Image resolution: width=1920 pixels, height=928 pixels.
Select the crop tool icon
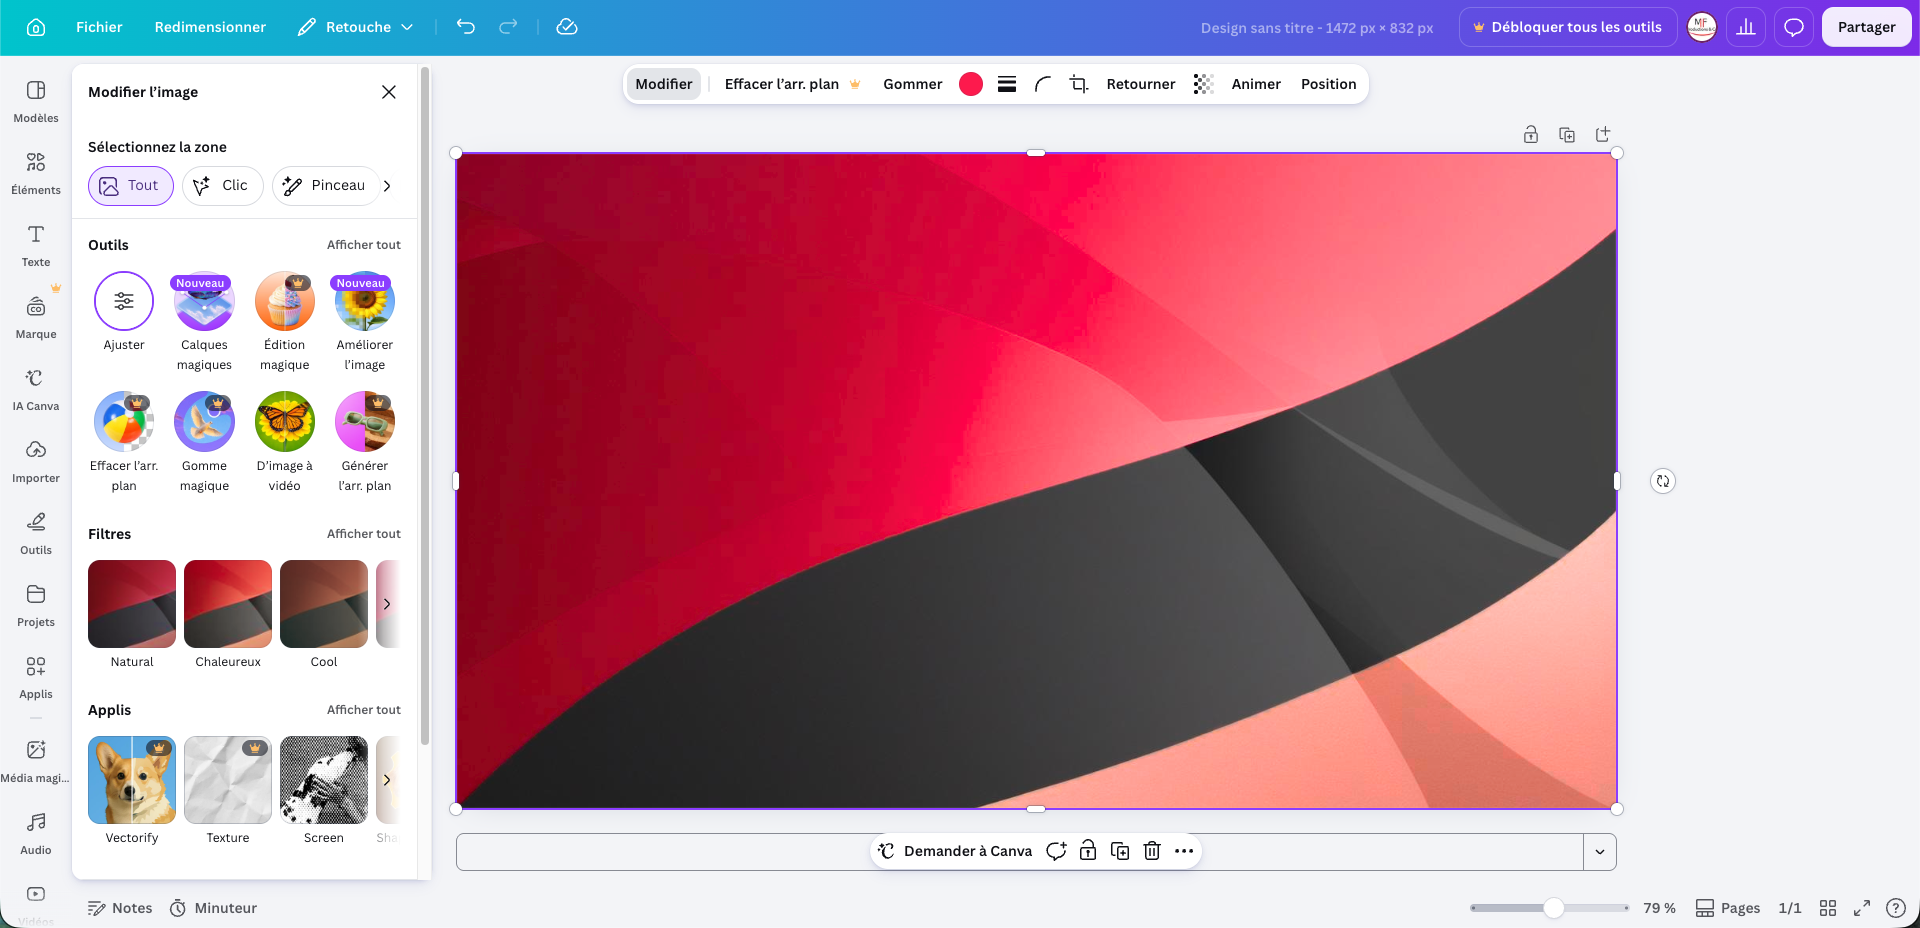point(1079,84)
